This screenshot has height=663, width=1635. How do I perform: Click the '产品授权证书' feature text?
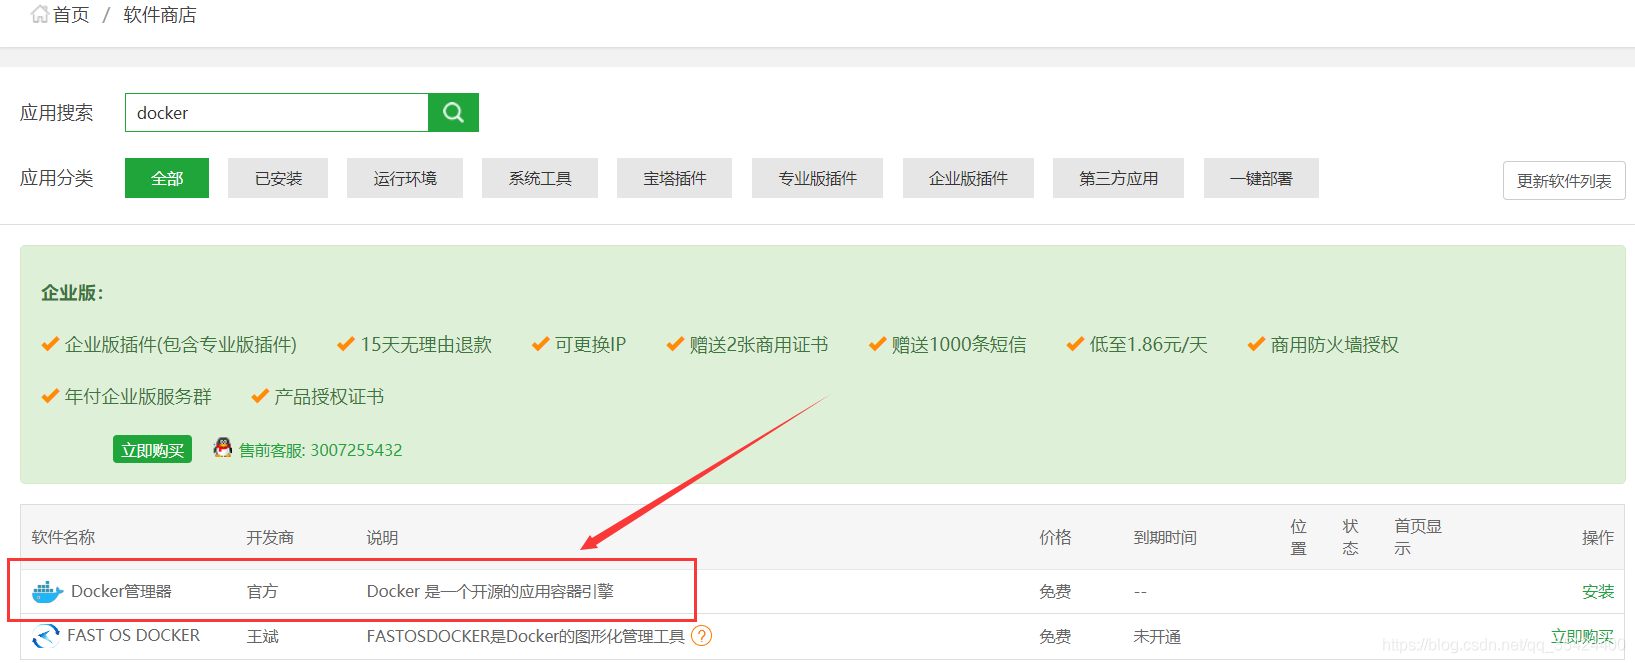click(329, 397)
